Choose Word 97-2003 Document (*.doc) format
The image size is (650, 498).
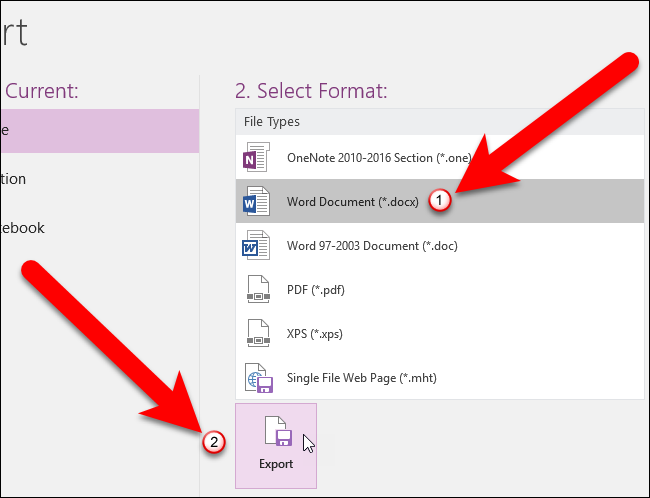click(440, 245)
